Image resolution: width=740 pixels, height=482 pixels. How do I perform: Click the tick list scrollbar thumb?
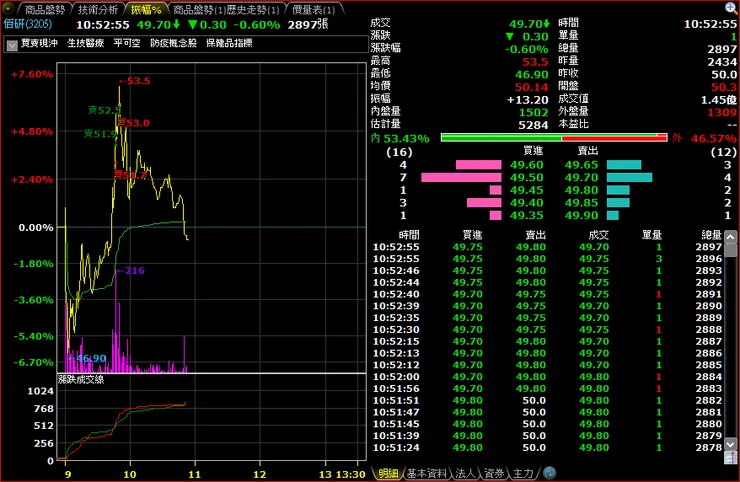(731, 249)
